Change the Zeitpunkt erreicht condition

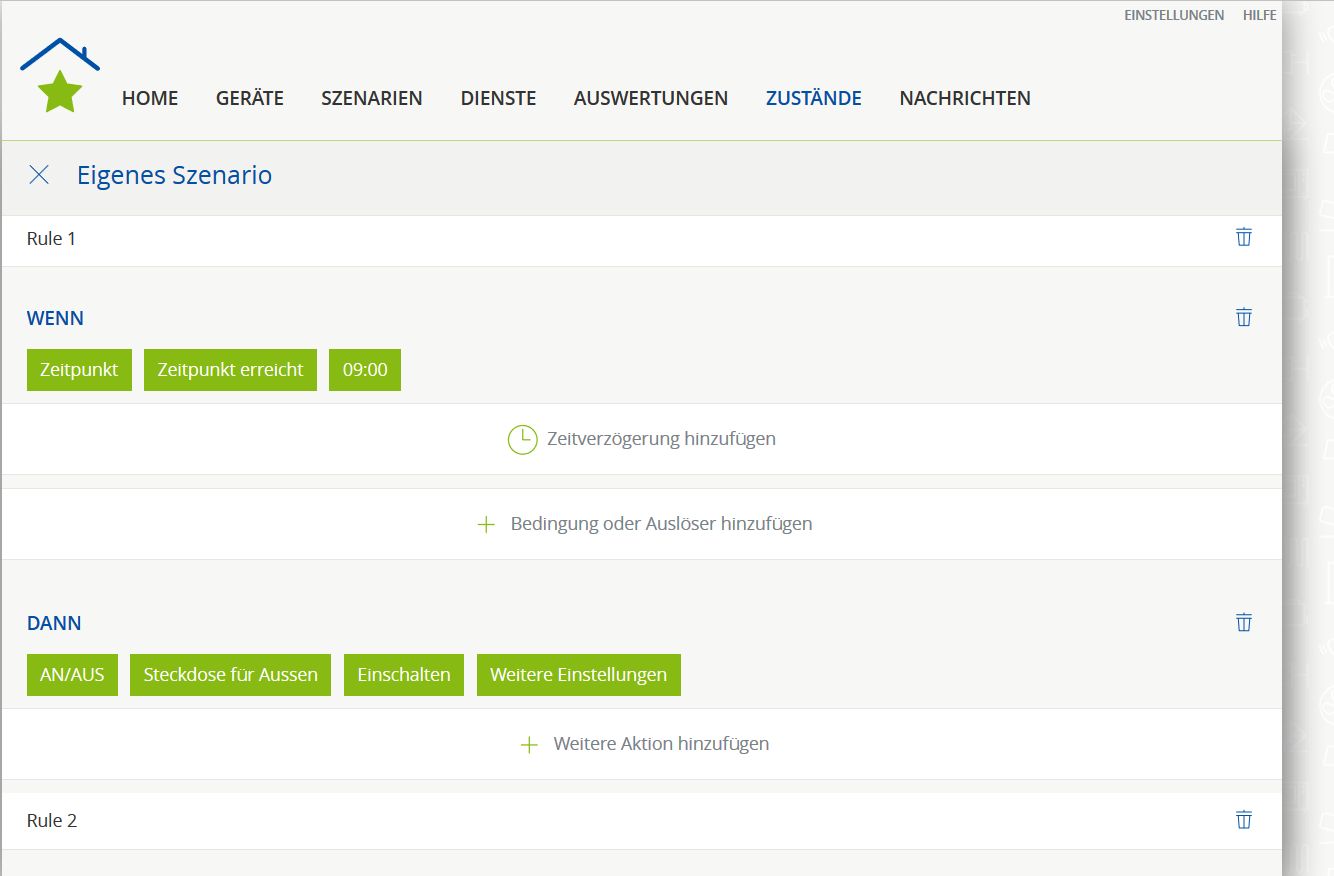(x=230, y=370)
